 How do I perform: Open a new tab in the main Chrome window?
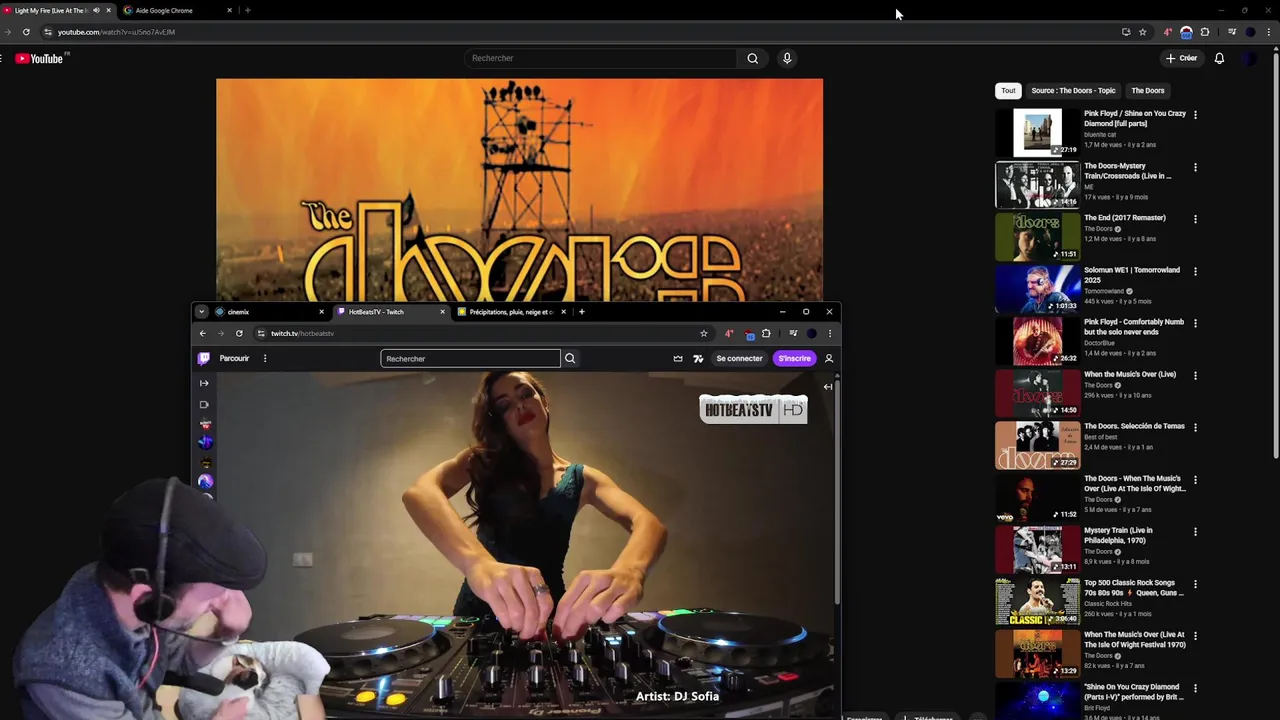coord(247,10)
